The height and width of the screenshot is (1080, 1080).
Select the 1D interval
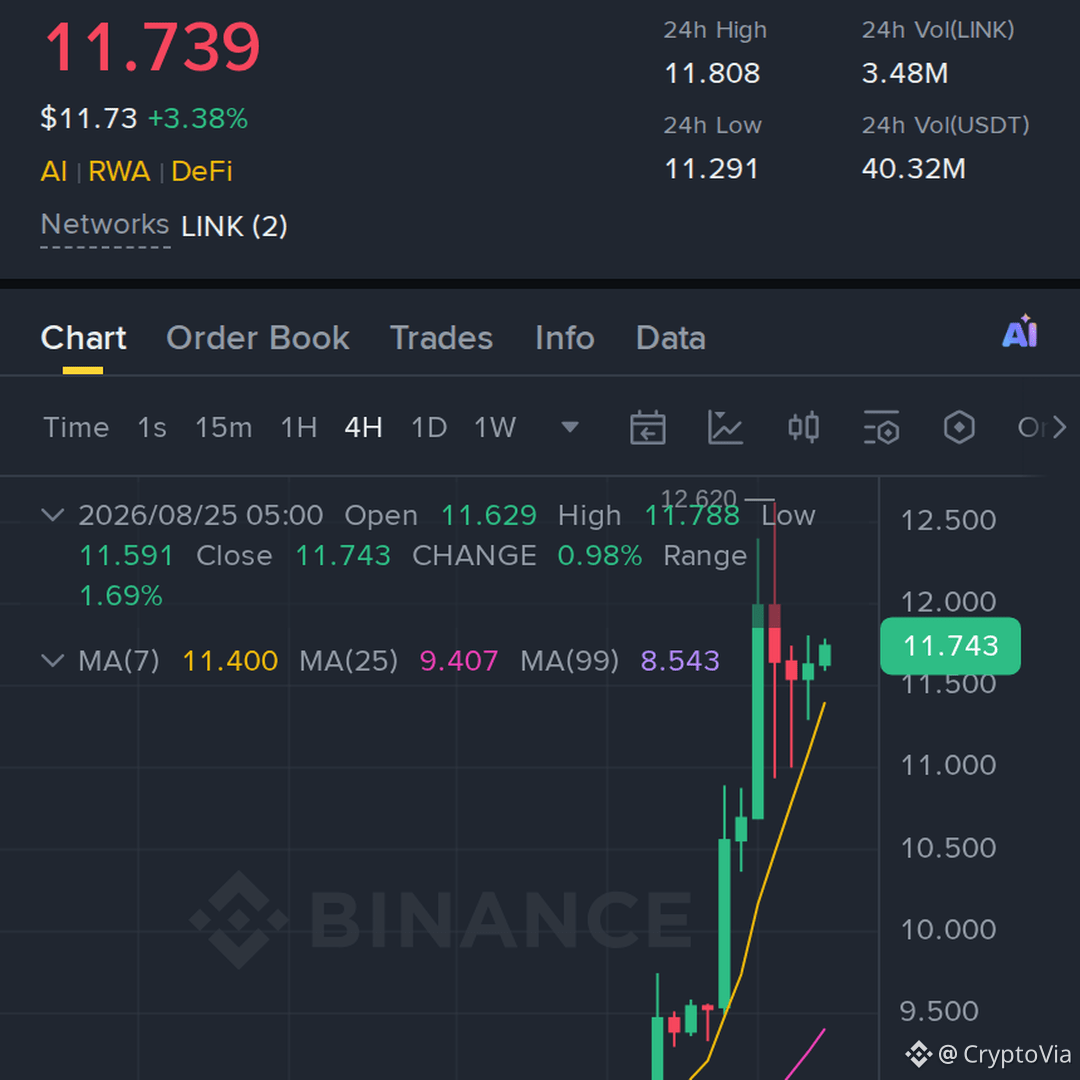pos(428,428)
